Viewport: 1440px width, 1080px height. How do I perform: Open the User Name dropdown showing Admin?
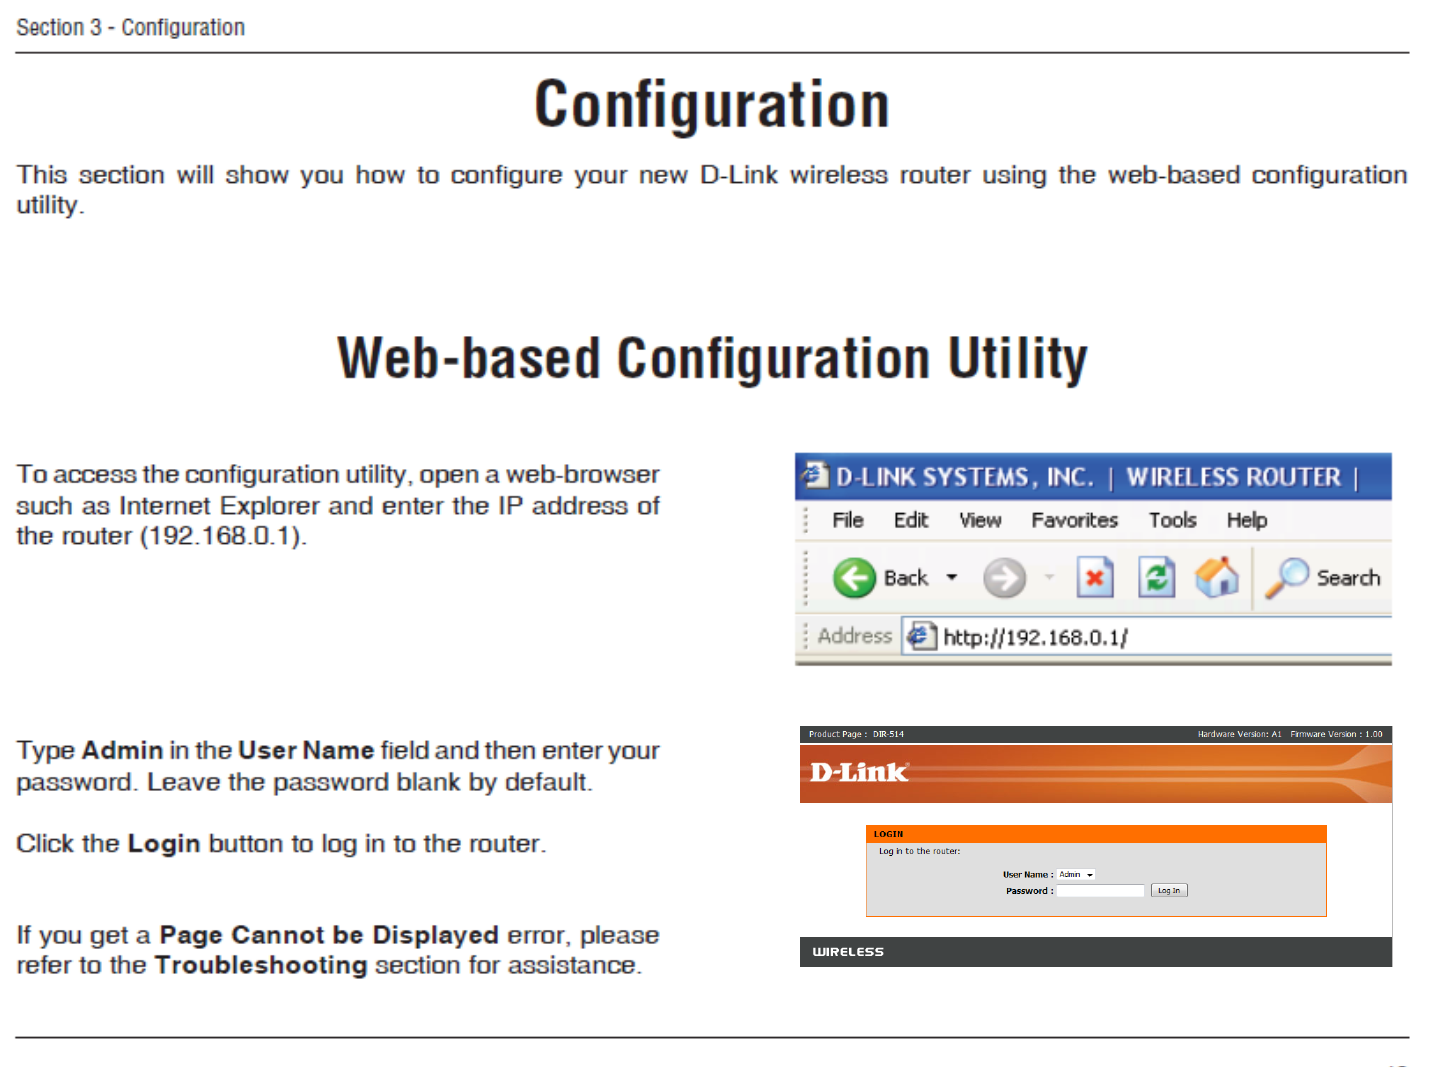point(1077,875)
